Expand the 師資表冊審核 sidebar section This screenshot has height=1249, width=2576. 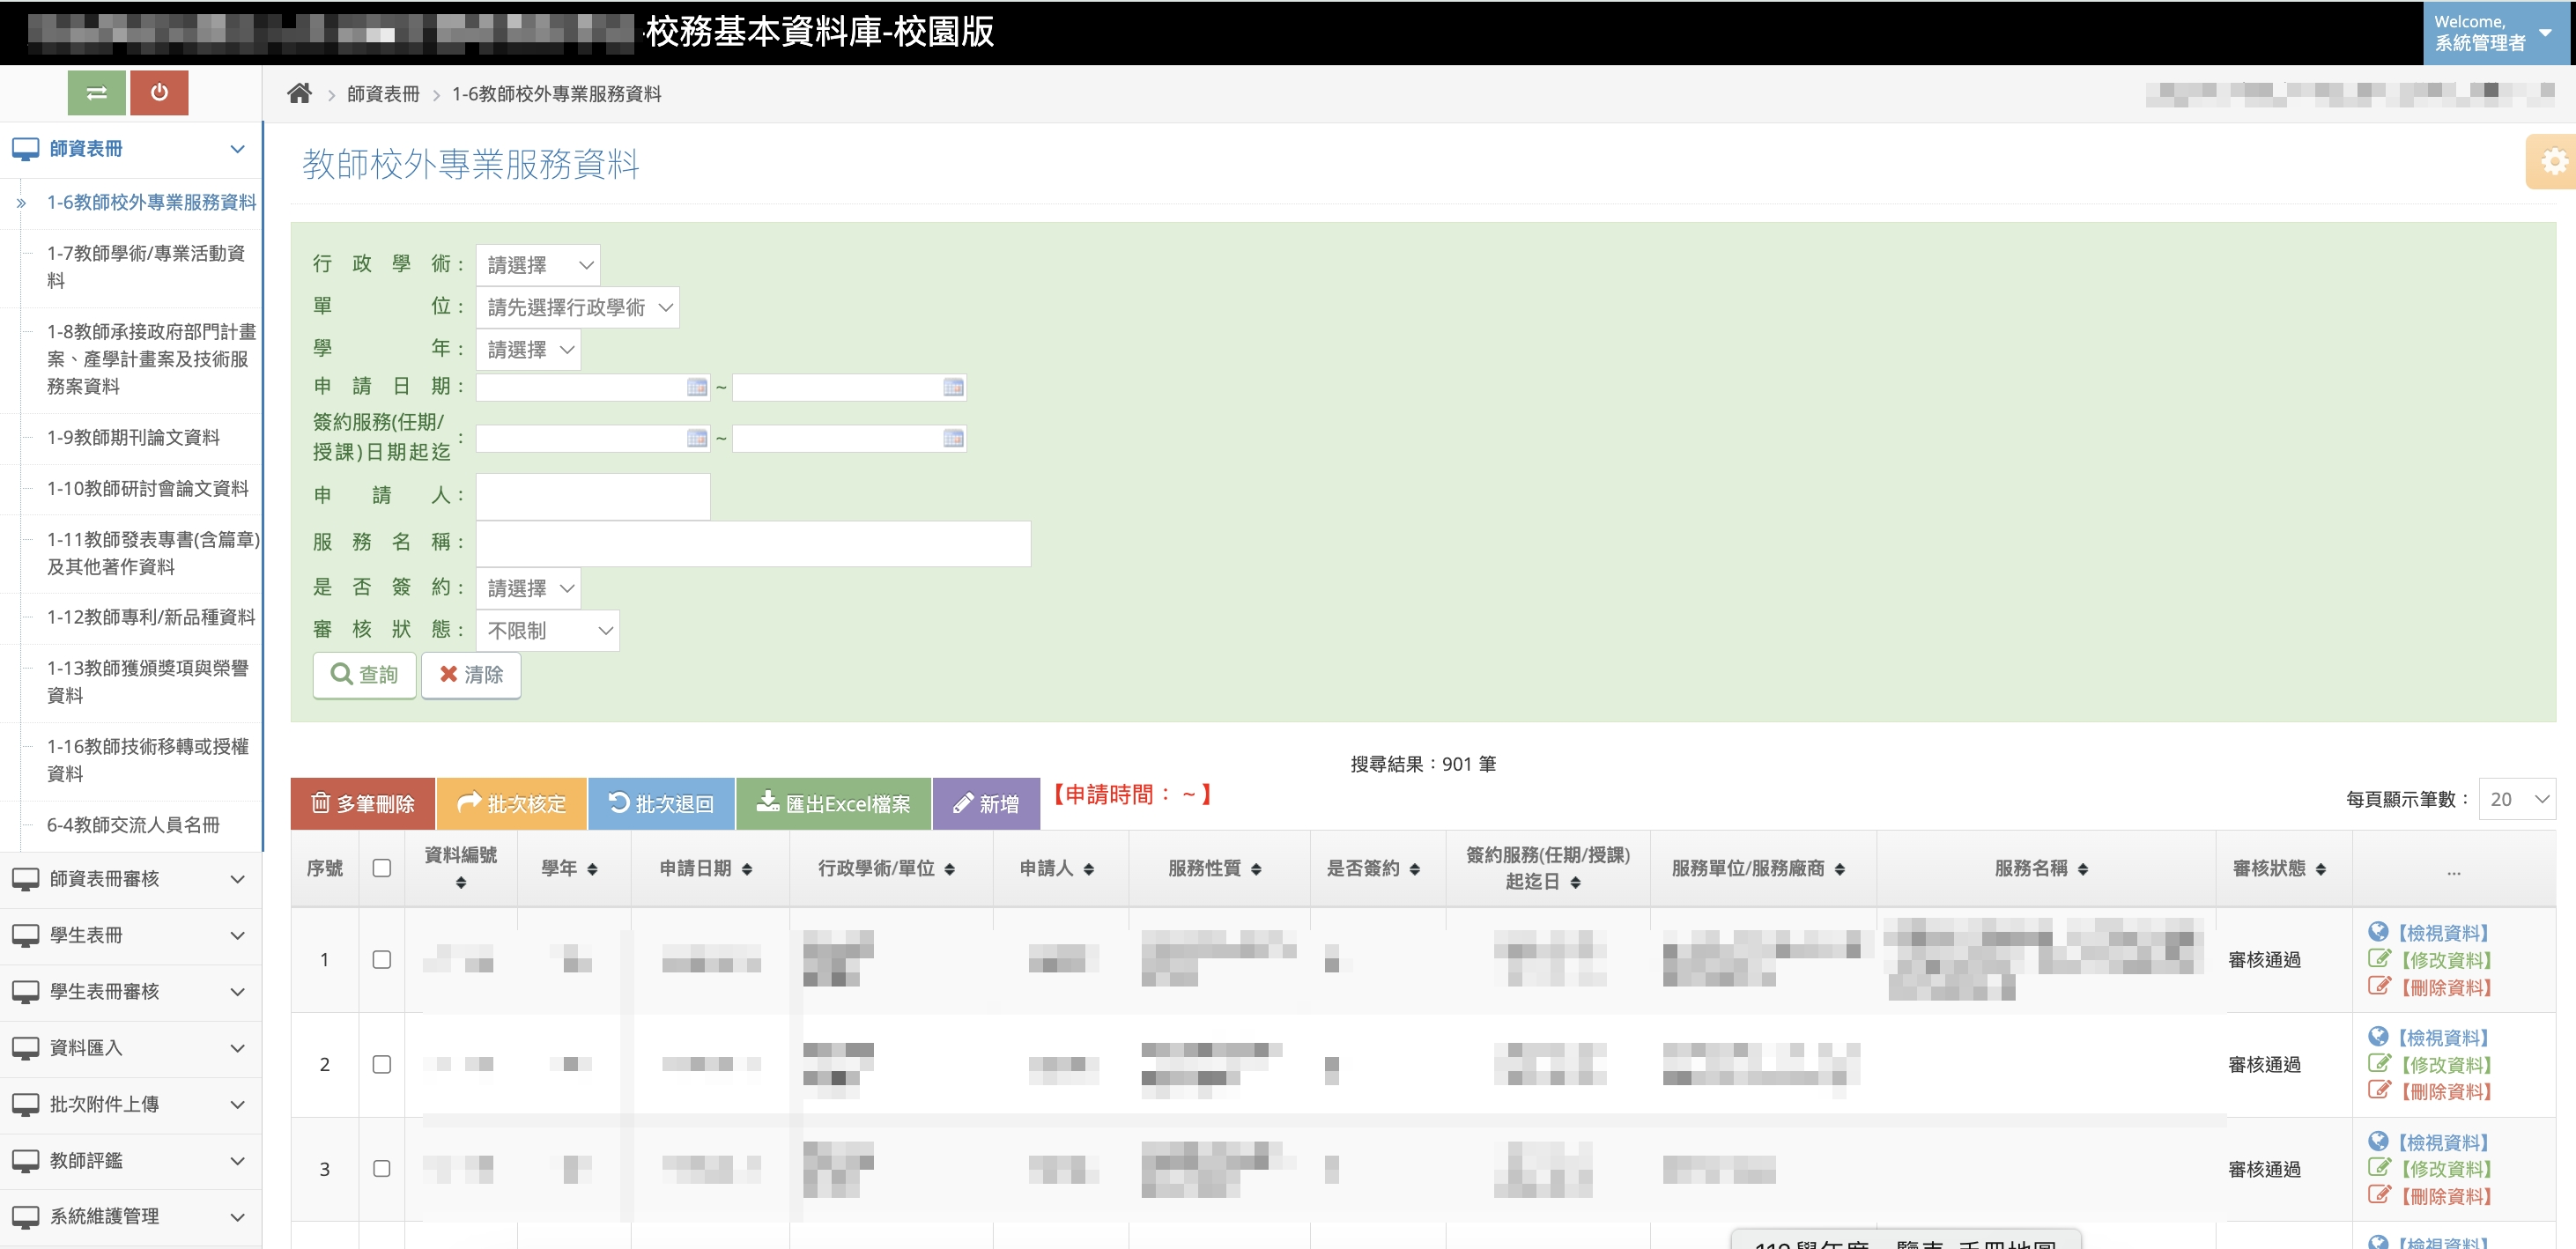point(131,880)
